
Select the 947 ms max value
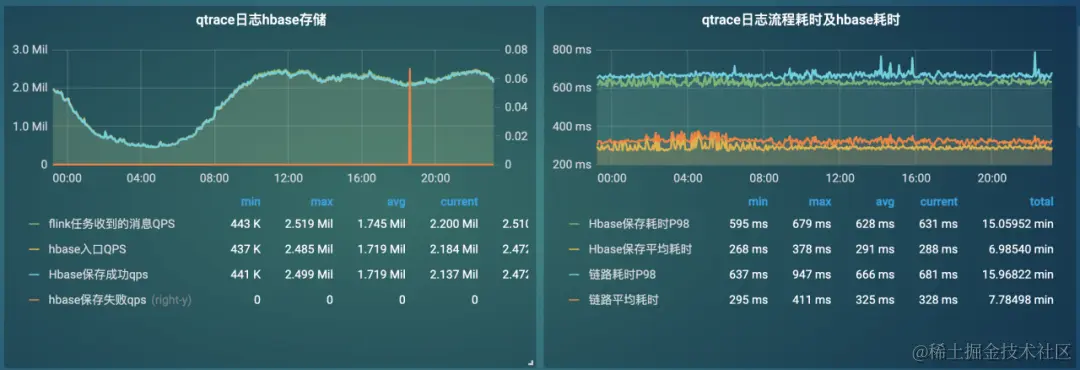[x=812, y=274]
